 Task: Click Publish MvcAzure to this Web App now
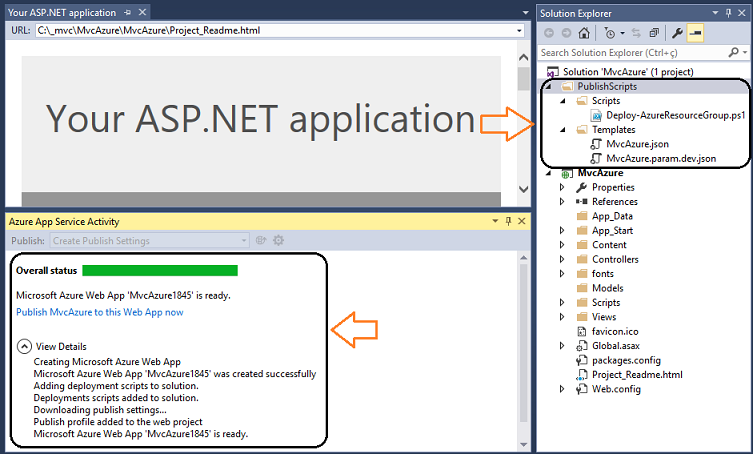[x=100, y=312]
